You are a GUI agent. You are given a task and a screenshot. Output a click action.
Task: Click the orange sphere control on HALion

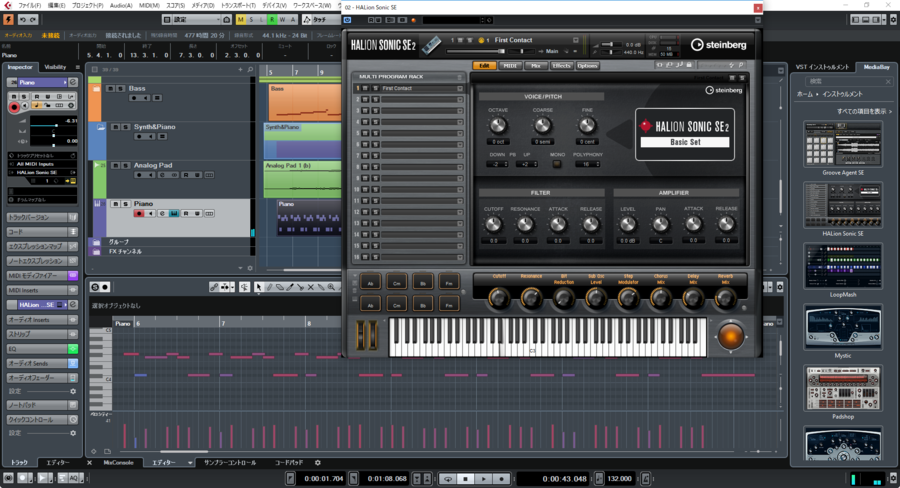point(731,336)
